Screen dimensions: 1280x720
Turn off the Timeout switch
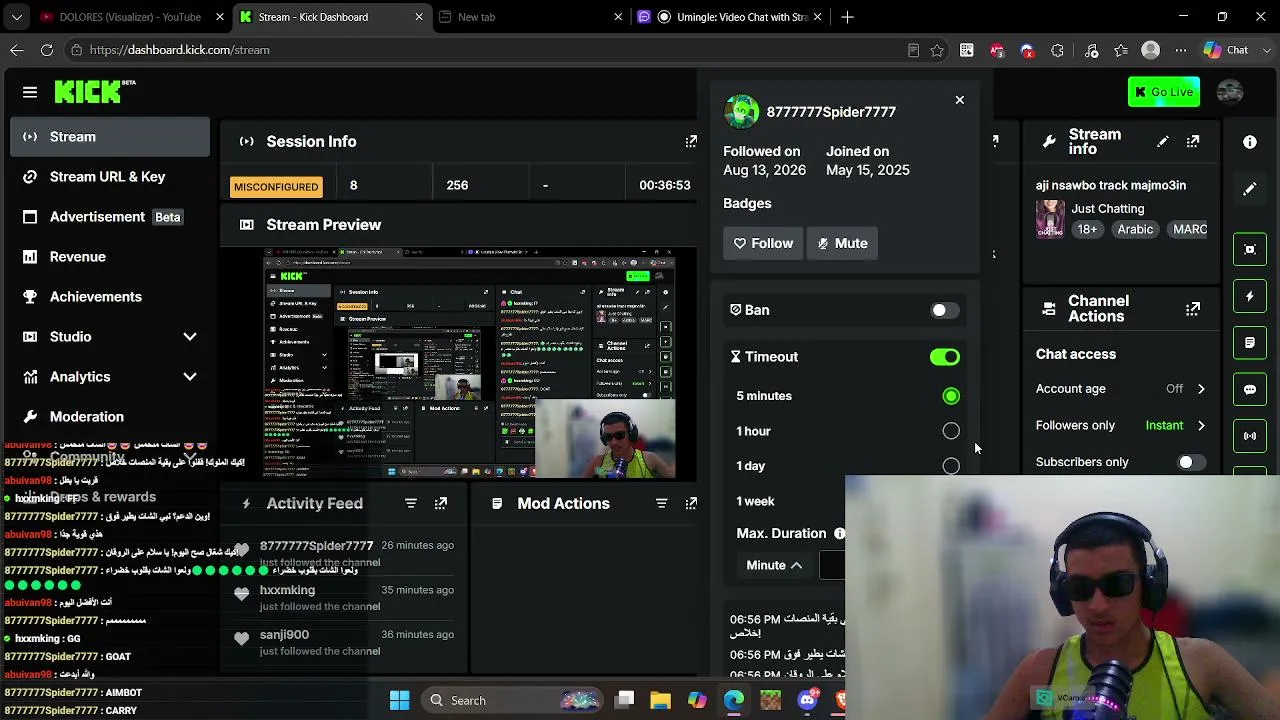tap(945, 357)
